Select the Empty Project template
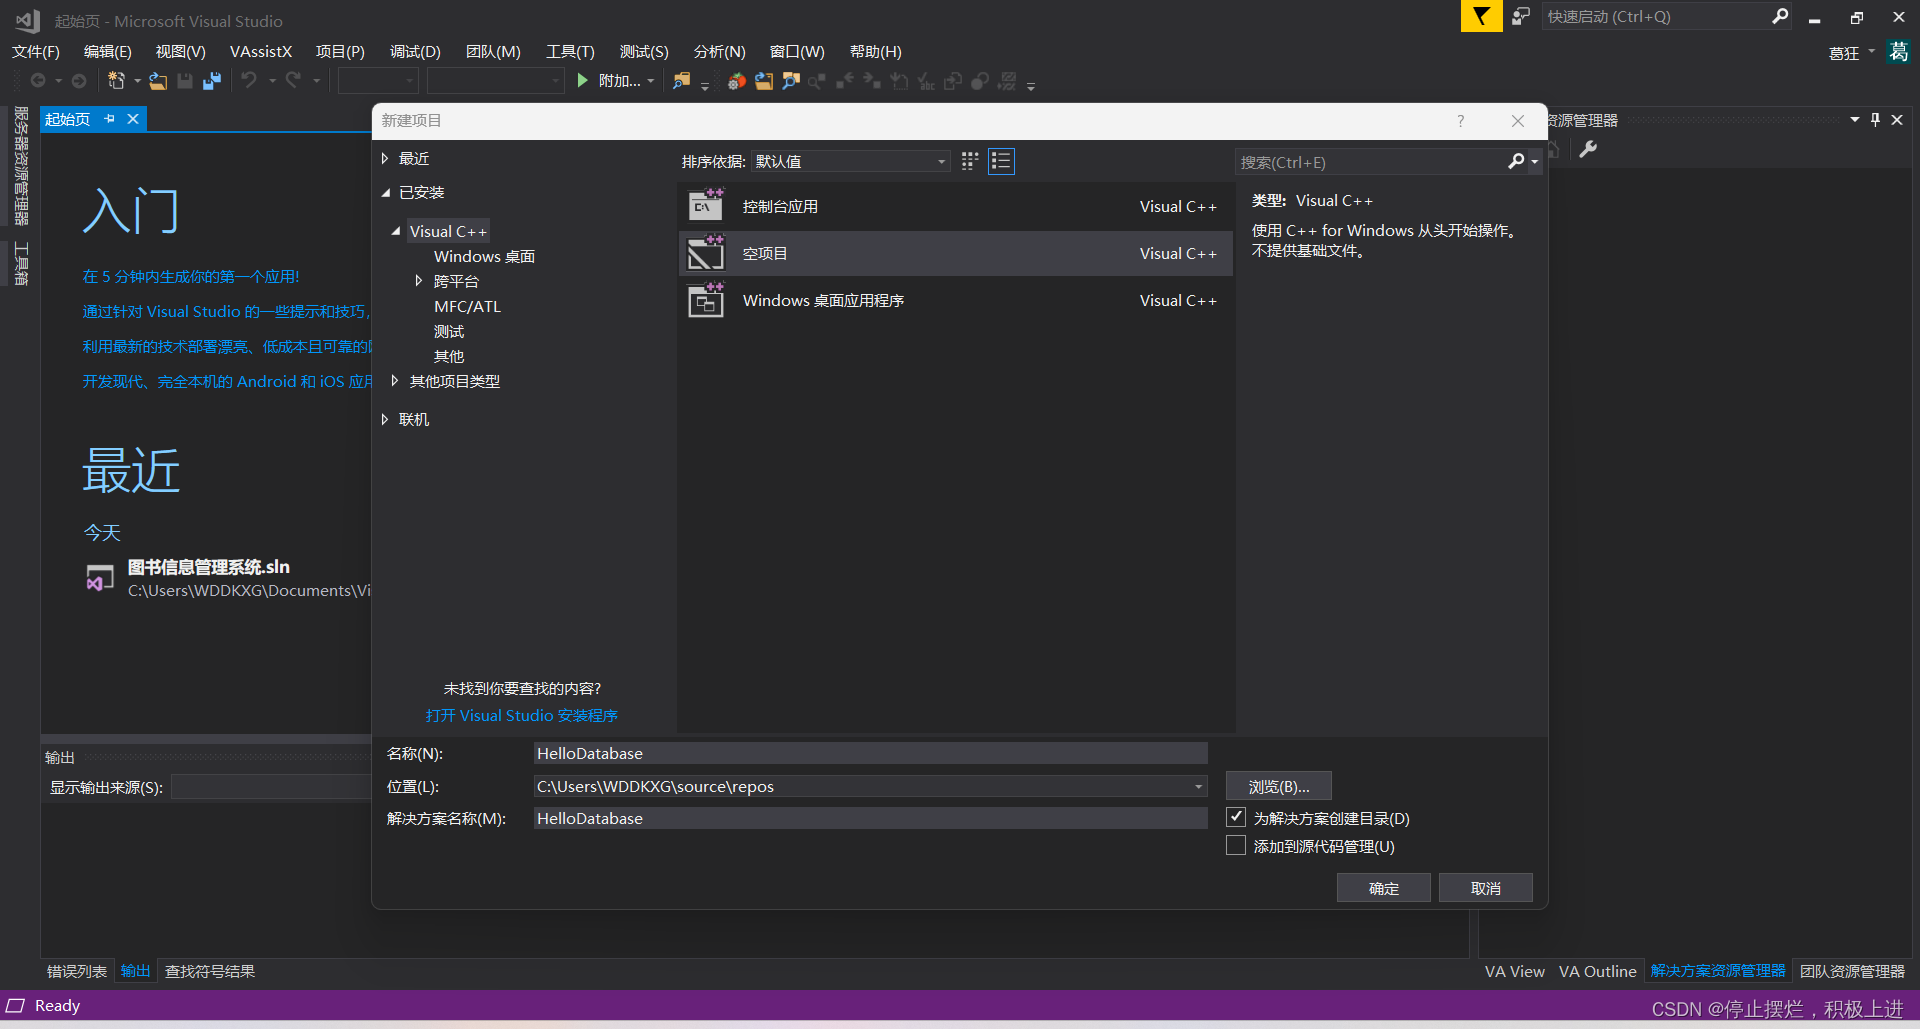Viewport: 1920px width, 1029px height. [x=955, y=253]
